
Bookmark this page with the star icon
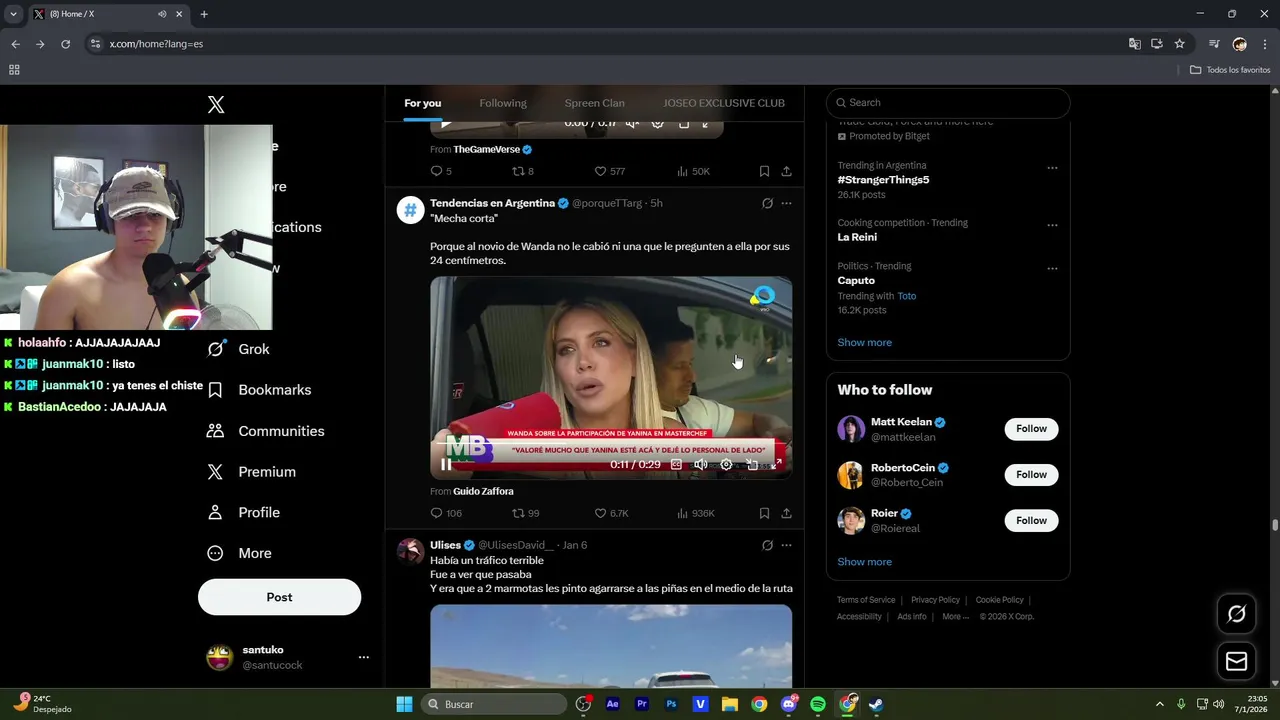[x=1179, y=44]
